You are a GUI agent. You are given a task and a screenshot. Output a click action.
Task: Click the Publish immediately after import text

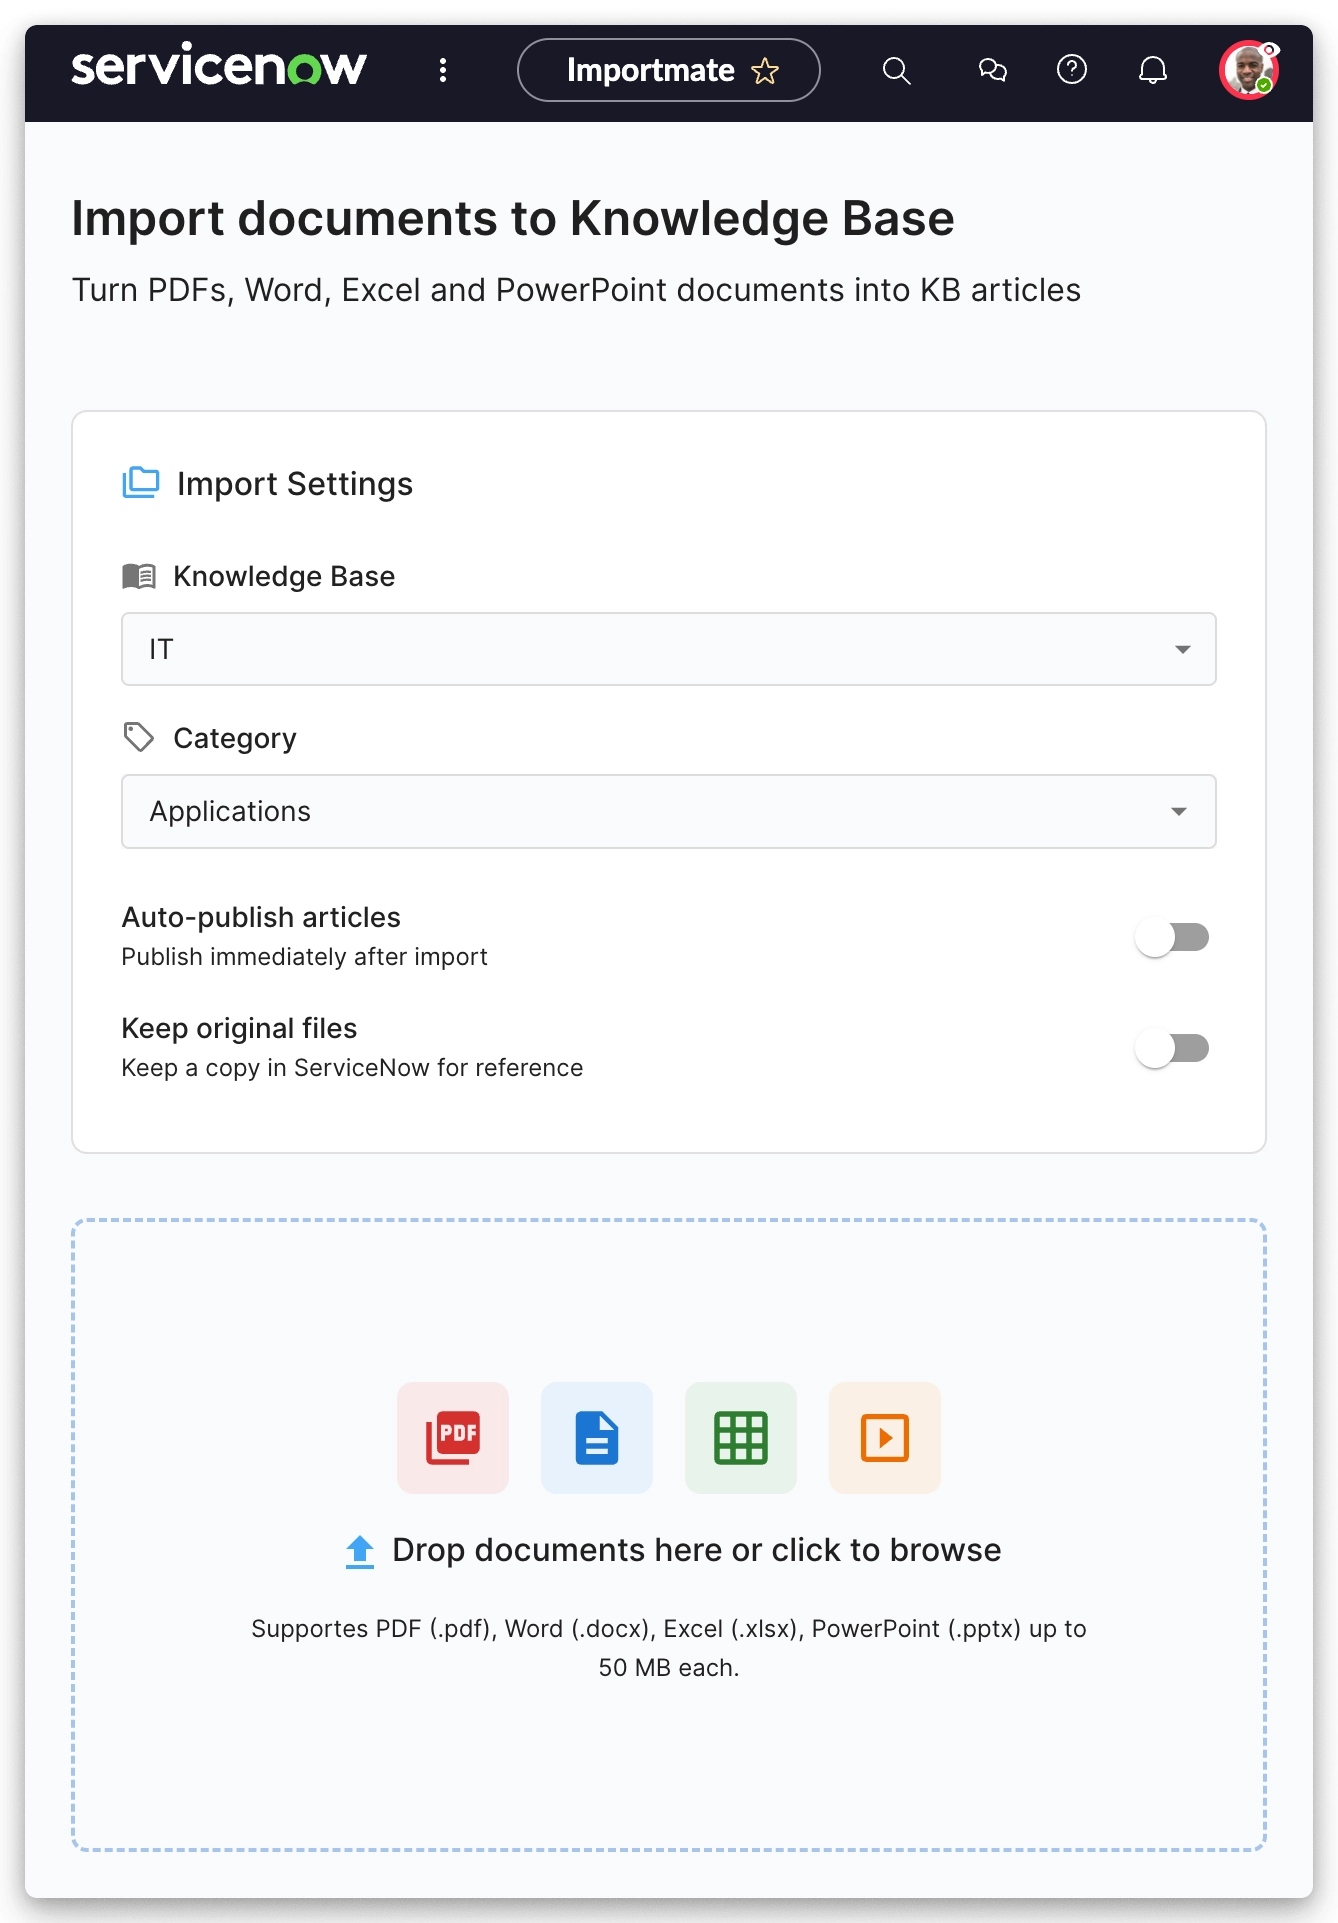click(x=305, y=957)
